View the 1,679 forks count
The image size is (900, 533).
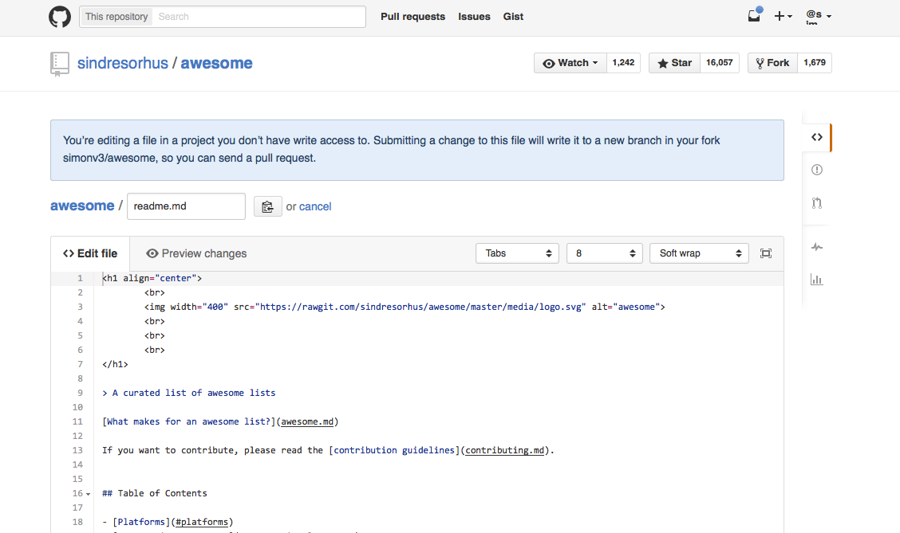pyautogui.click(x=814, y=63)
